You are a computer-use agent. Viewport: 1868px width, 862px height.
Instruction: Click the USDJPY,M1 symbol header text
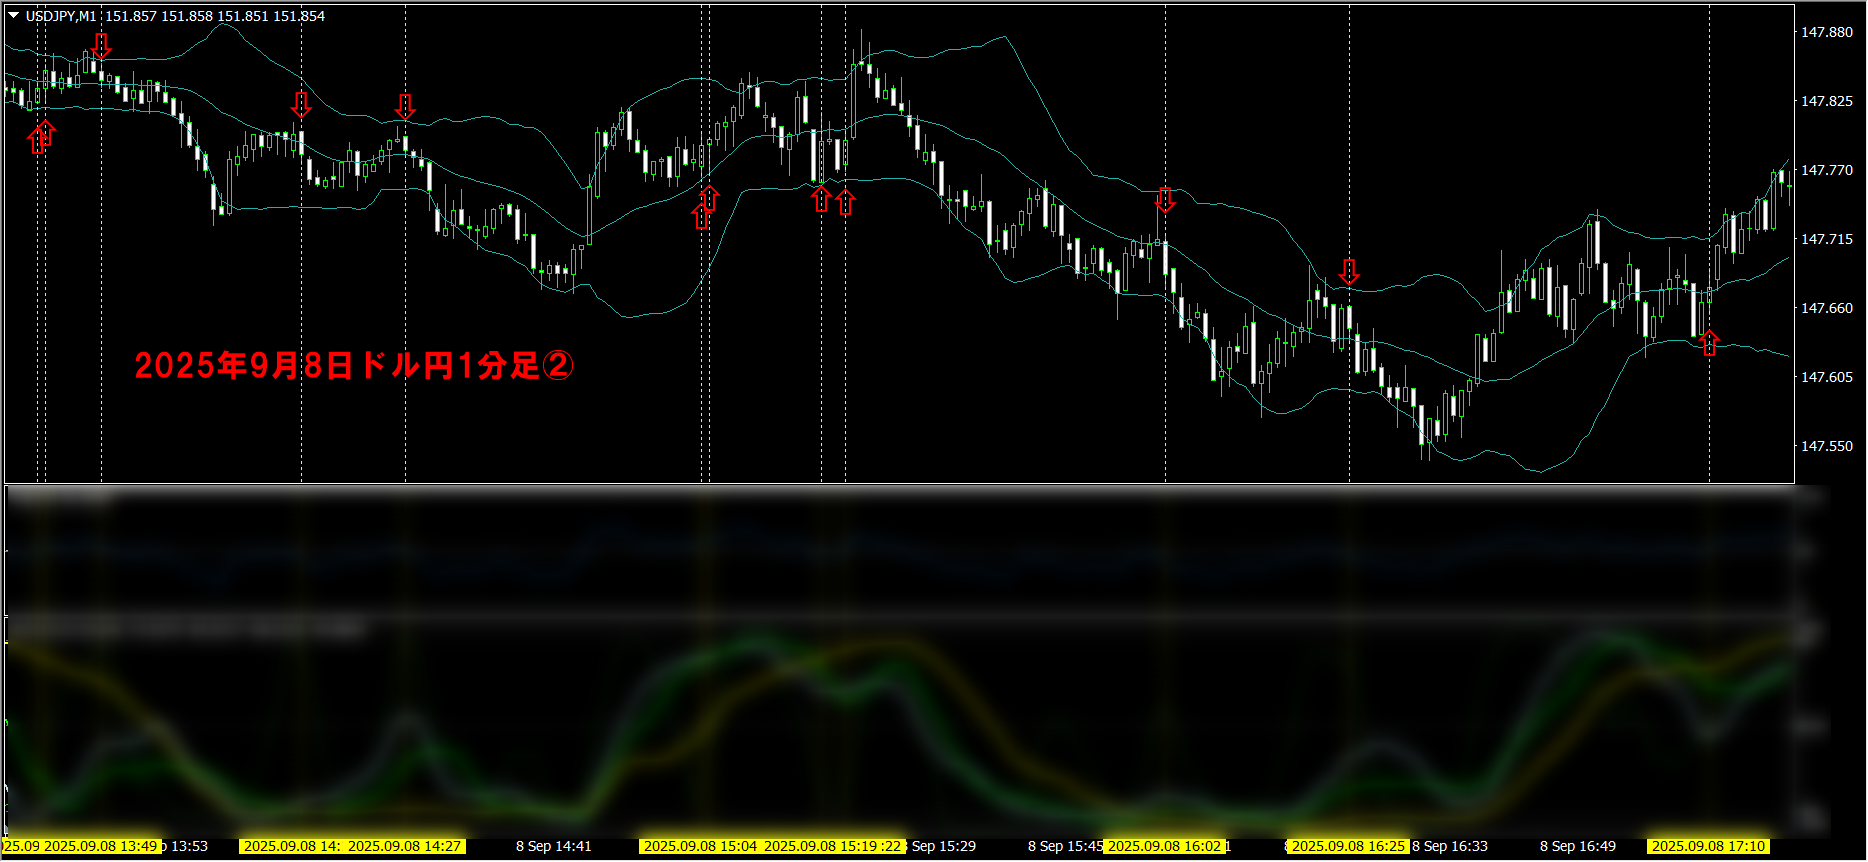(61, 16)
